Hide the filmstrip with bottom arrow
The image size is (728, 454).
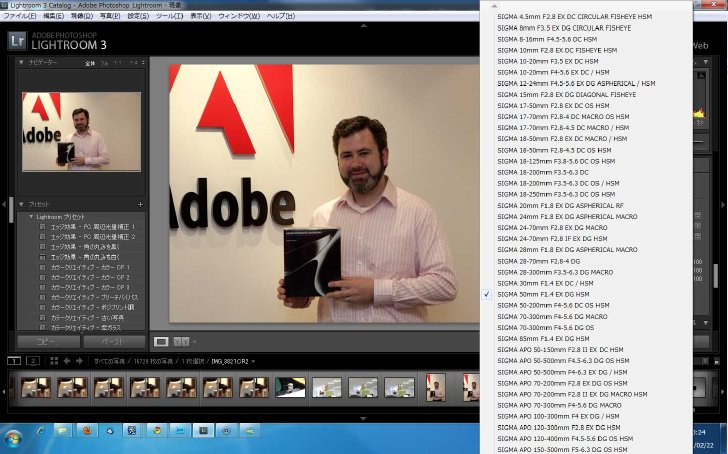pos(364,418)
